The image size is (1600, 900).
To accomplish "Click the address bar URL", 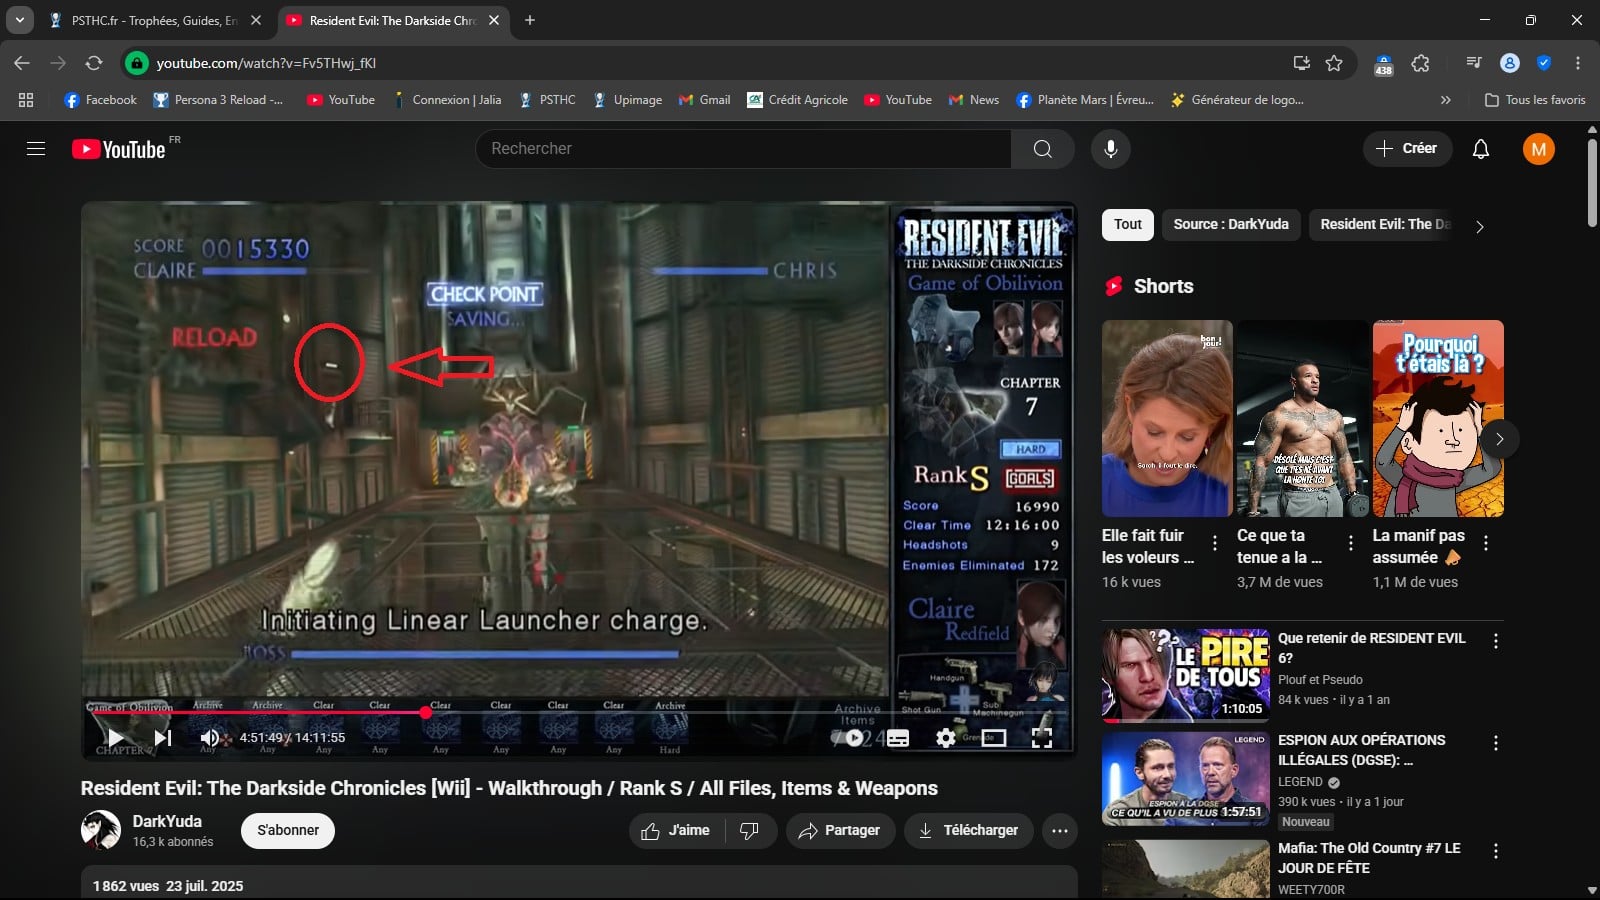I will (x=266, y=63).
